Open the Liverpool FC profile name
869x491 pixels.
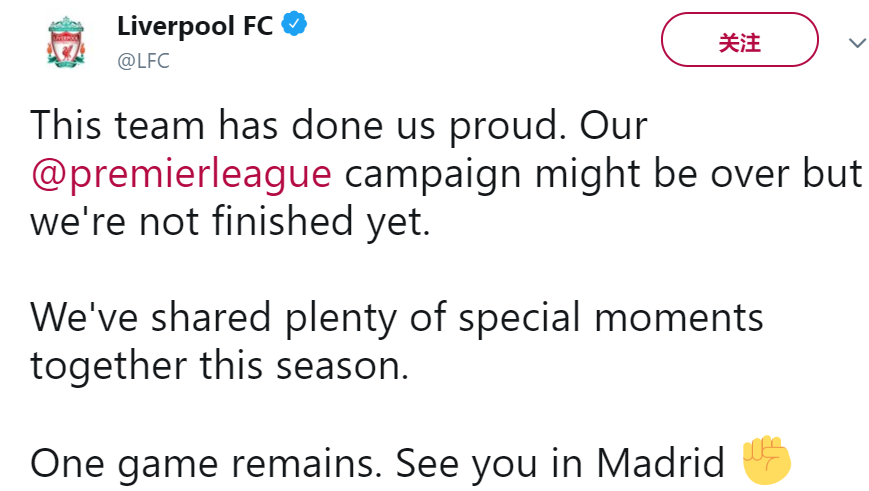pyautogui.click(x=194, y=27)
